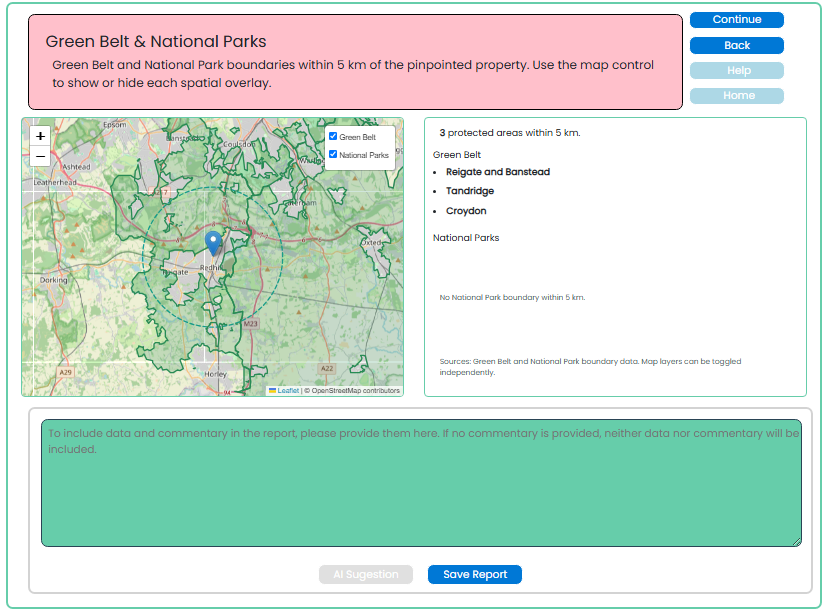Image resolution: width=823 pixels, height=610 pixels.
Task: Click the blue location pin marker
Action: [213, 243]
